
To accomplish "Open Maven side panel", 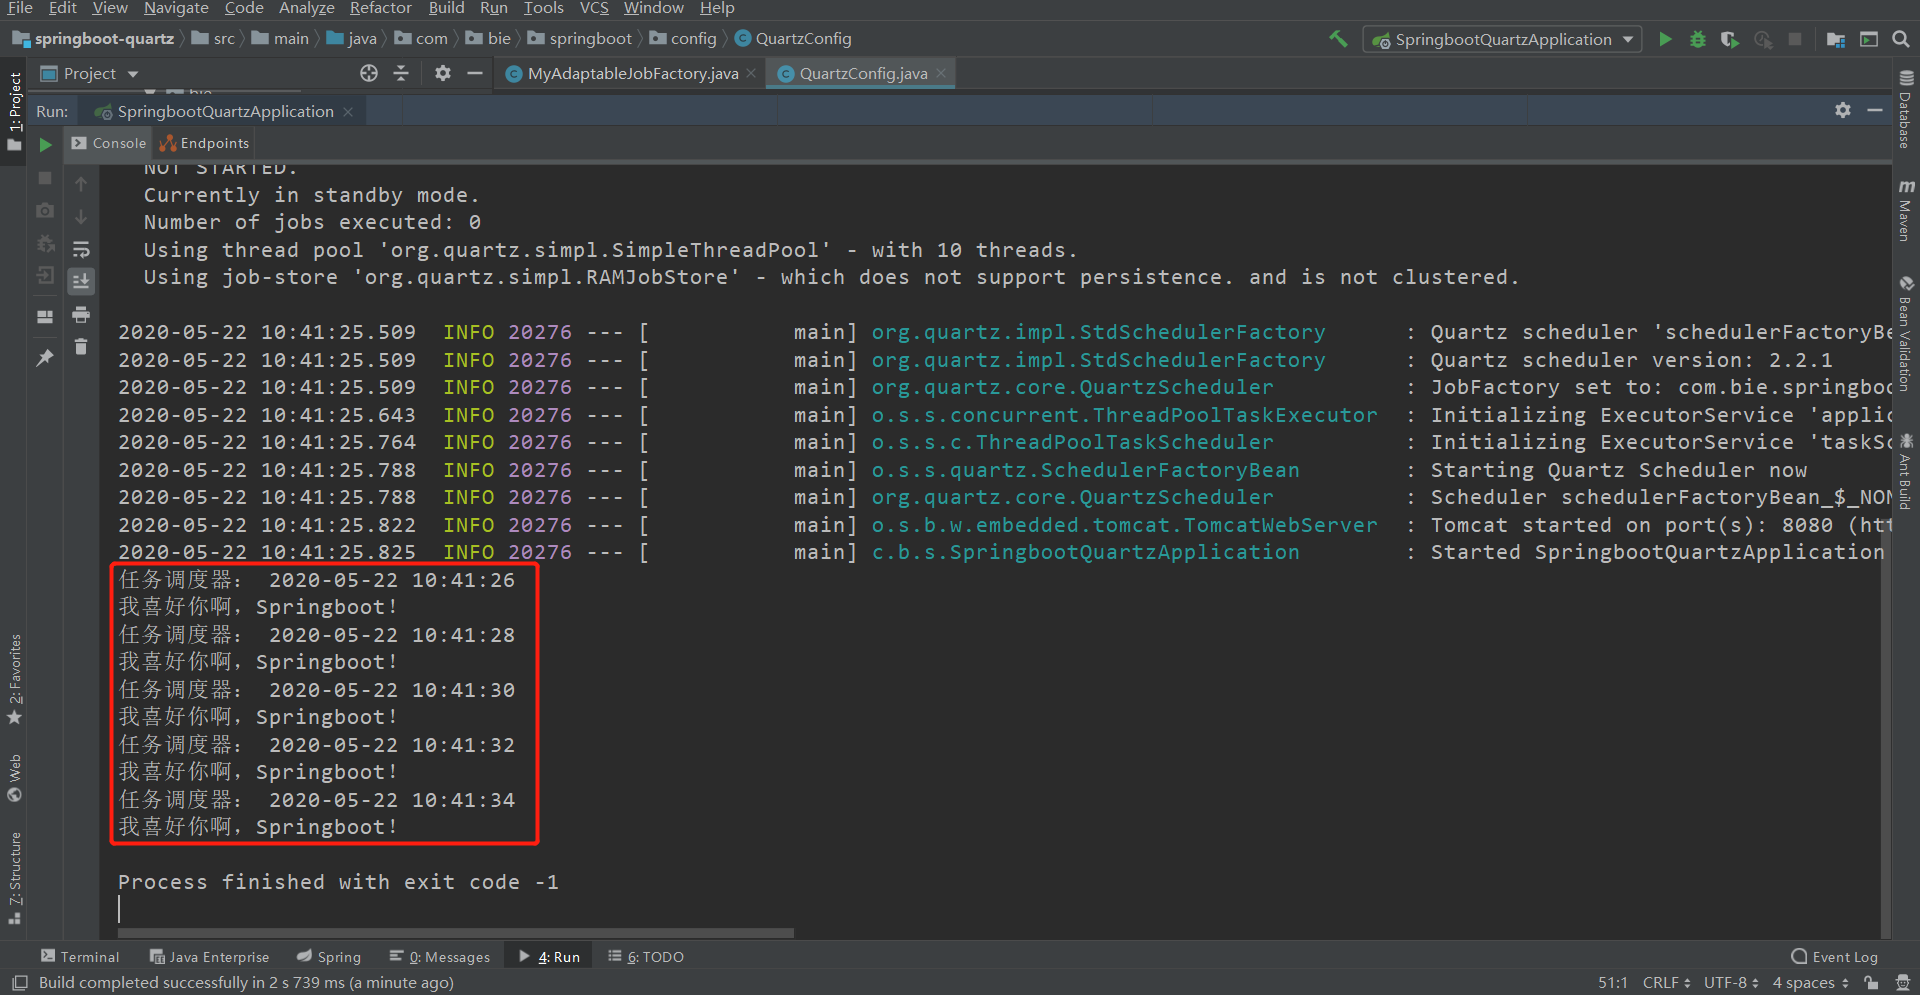I will pos(1906,210).
